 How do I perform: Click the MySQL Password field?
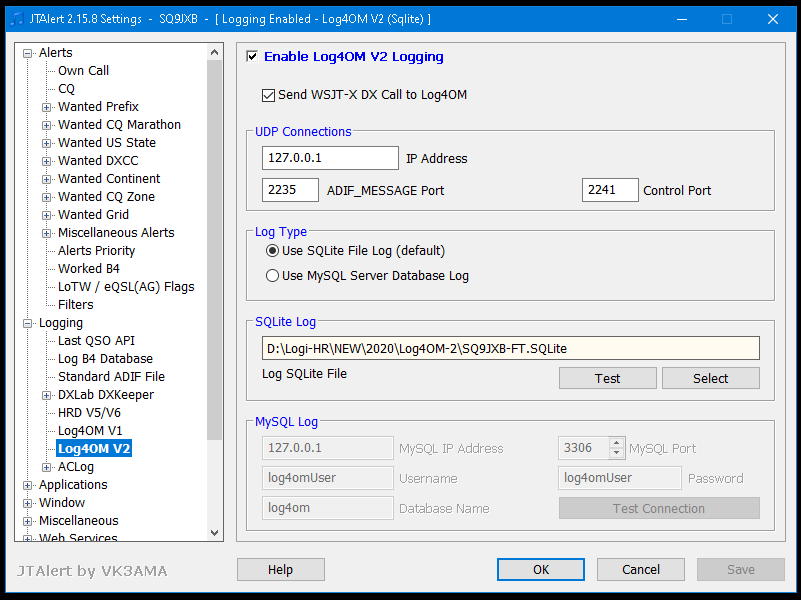tap(620, 478)
